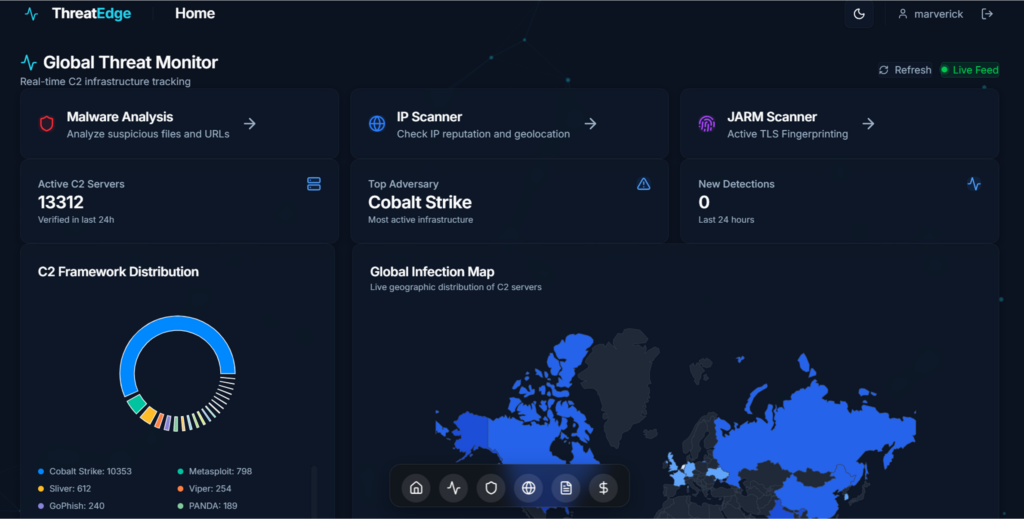Click the Viper: 254 legend entry
1024x519 pixels.
204,488
